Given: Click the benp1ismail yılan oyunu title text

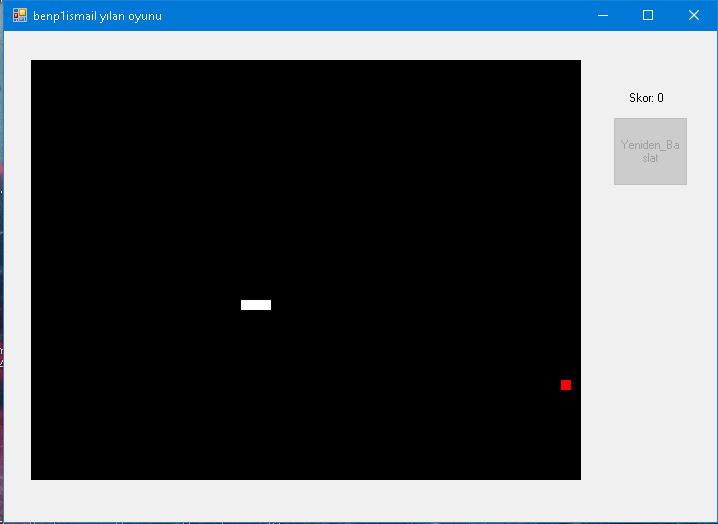Looking at the screenshot, I should point(98,16).
